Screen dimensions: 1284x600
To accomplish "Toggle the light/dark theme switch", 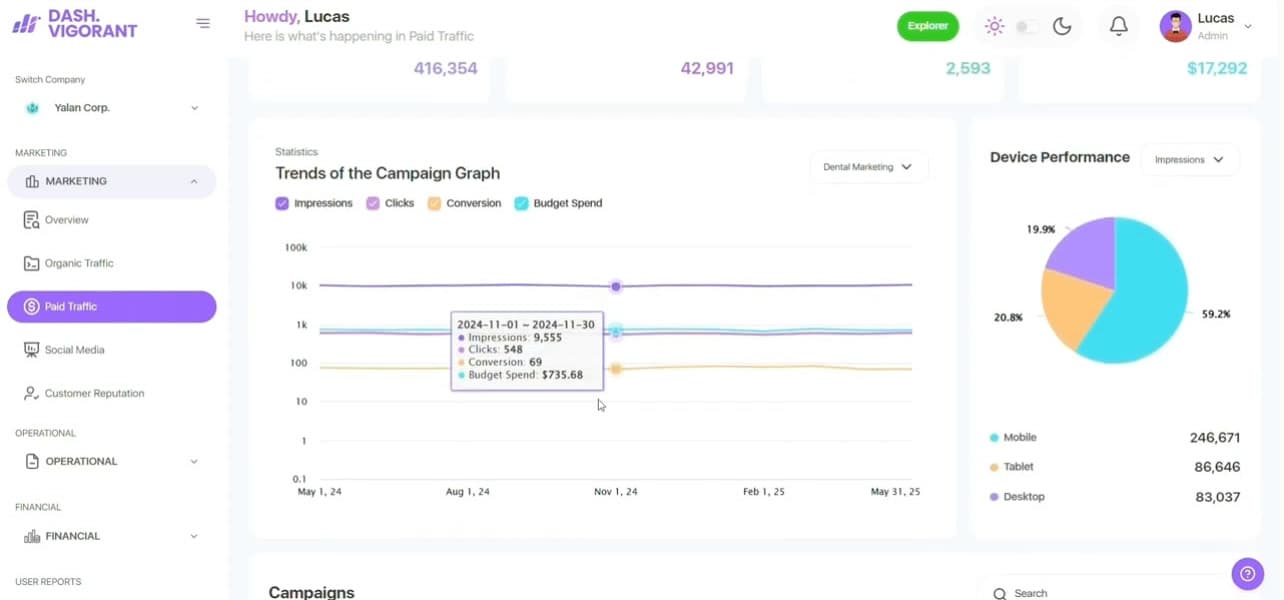I will coord(1027,27).
